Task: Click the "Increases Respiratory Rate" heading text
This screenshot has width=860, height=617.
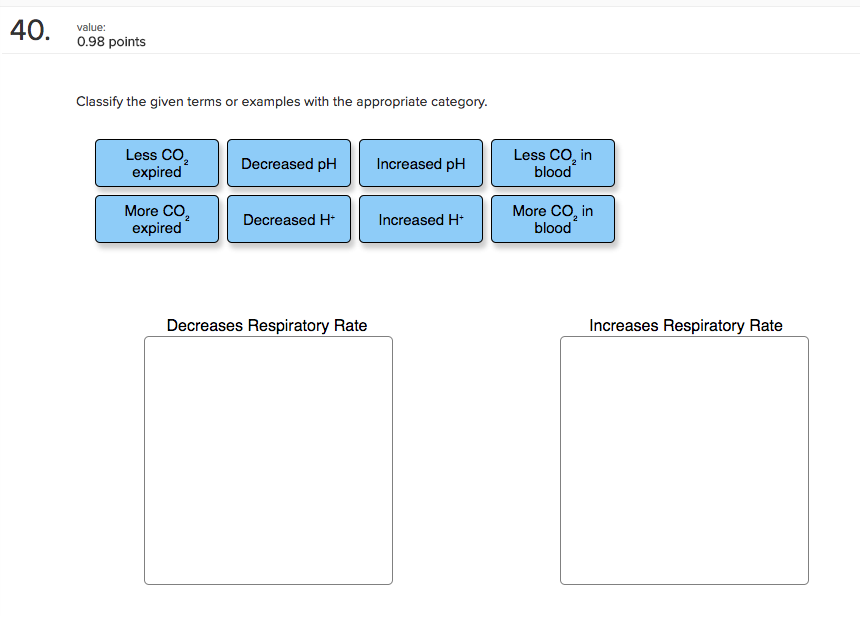Action: point(686,326)
